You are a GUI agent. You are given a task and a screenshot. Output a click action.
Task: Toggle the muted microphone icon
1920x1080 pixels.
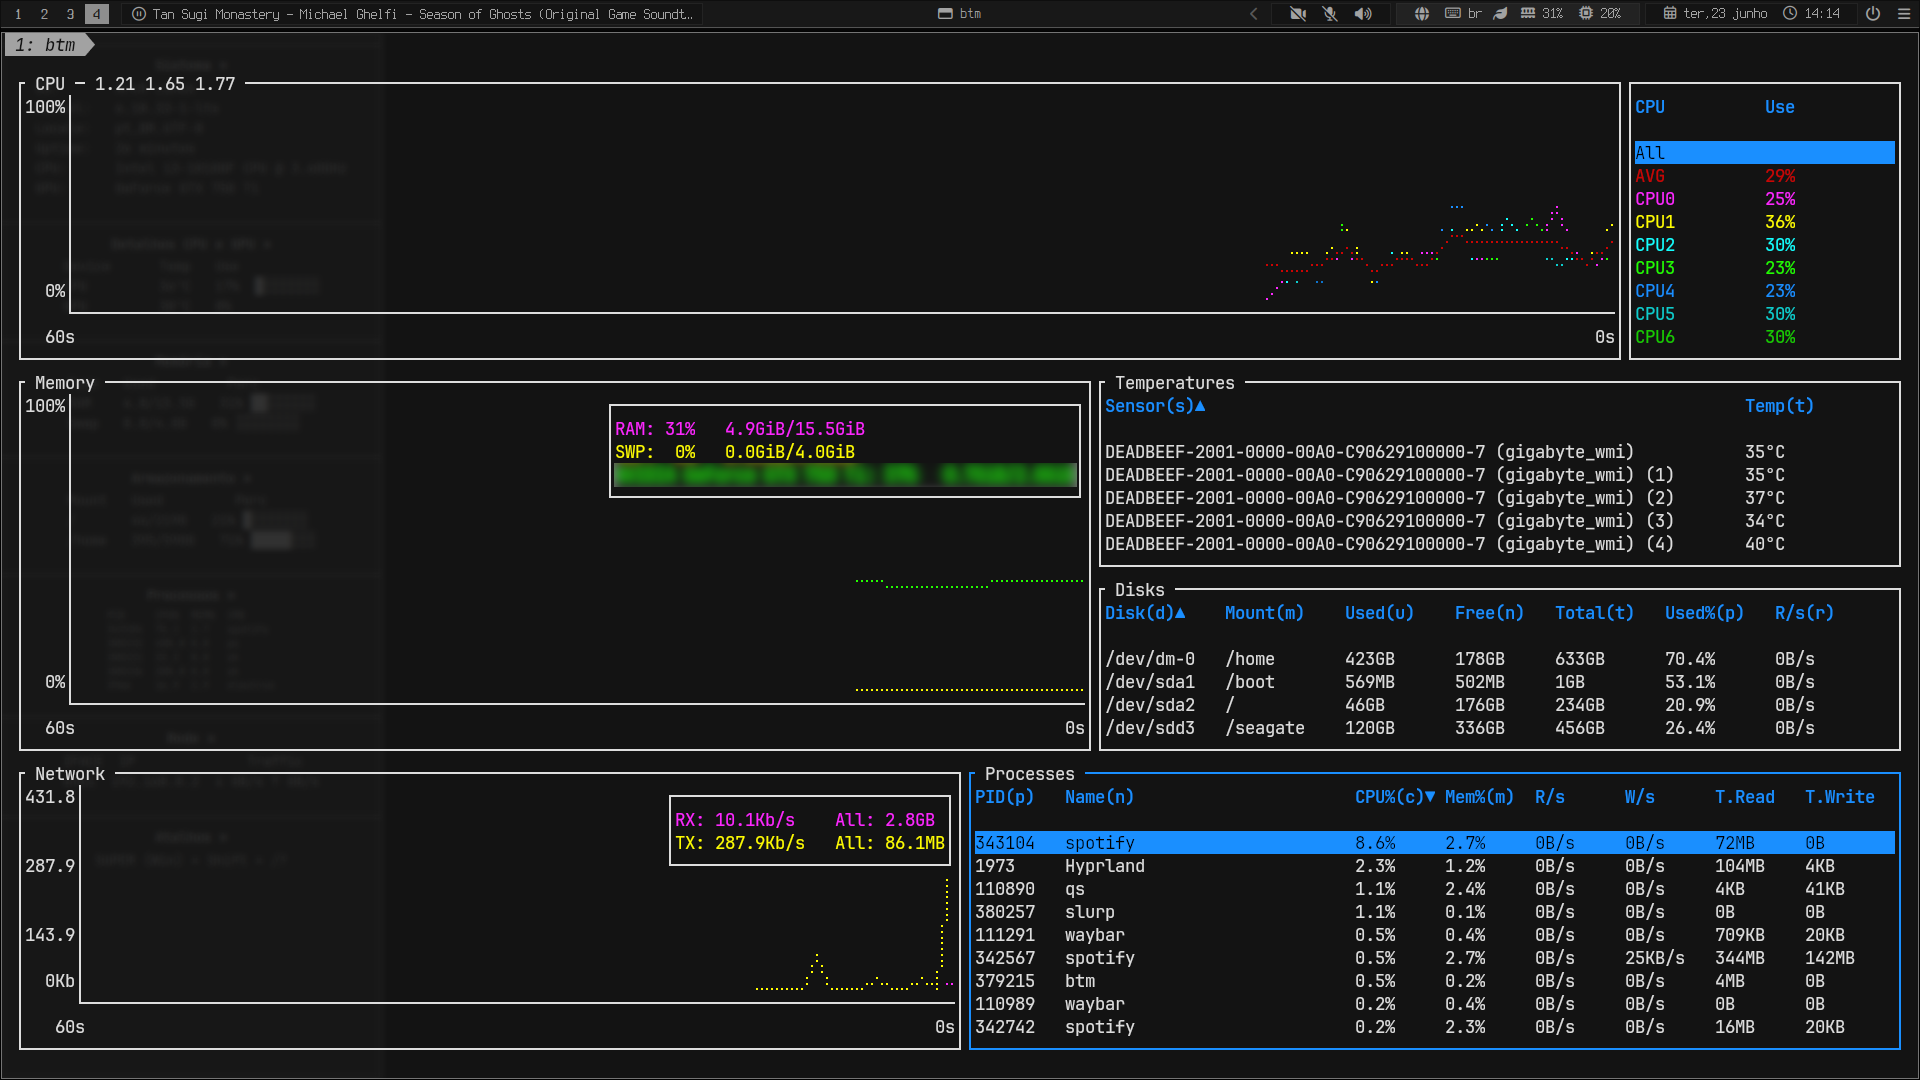point(1330,14)
